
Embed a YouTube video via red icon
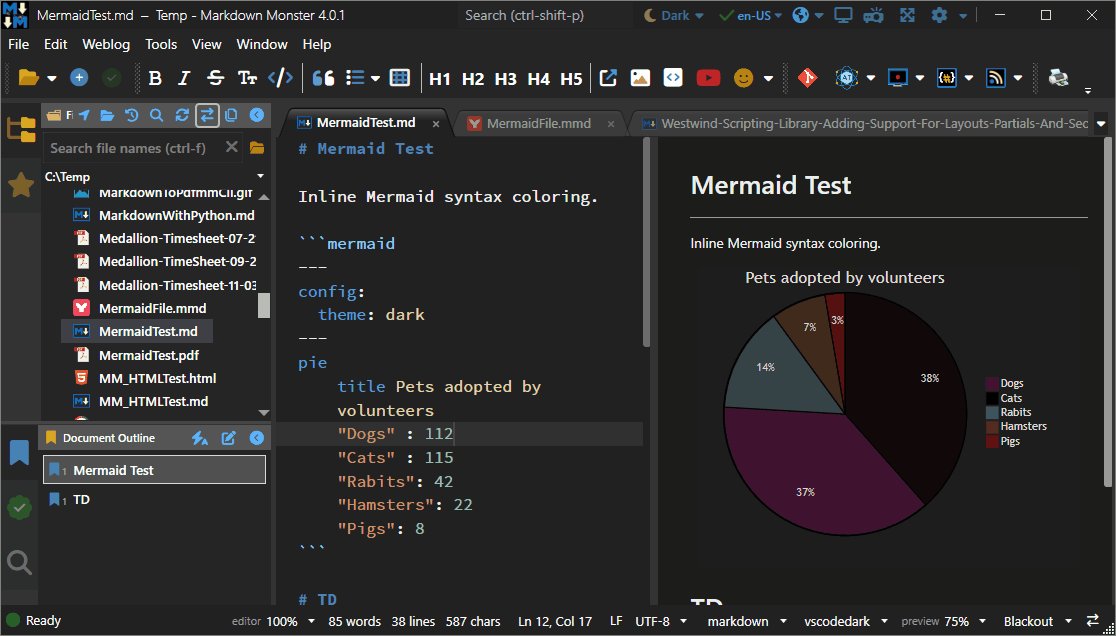click(x=708, y=78)
